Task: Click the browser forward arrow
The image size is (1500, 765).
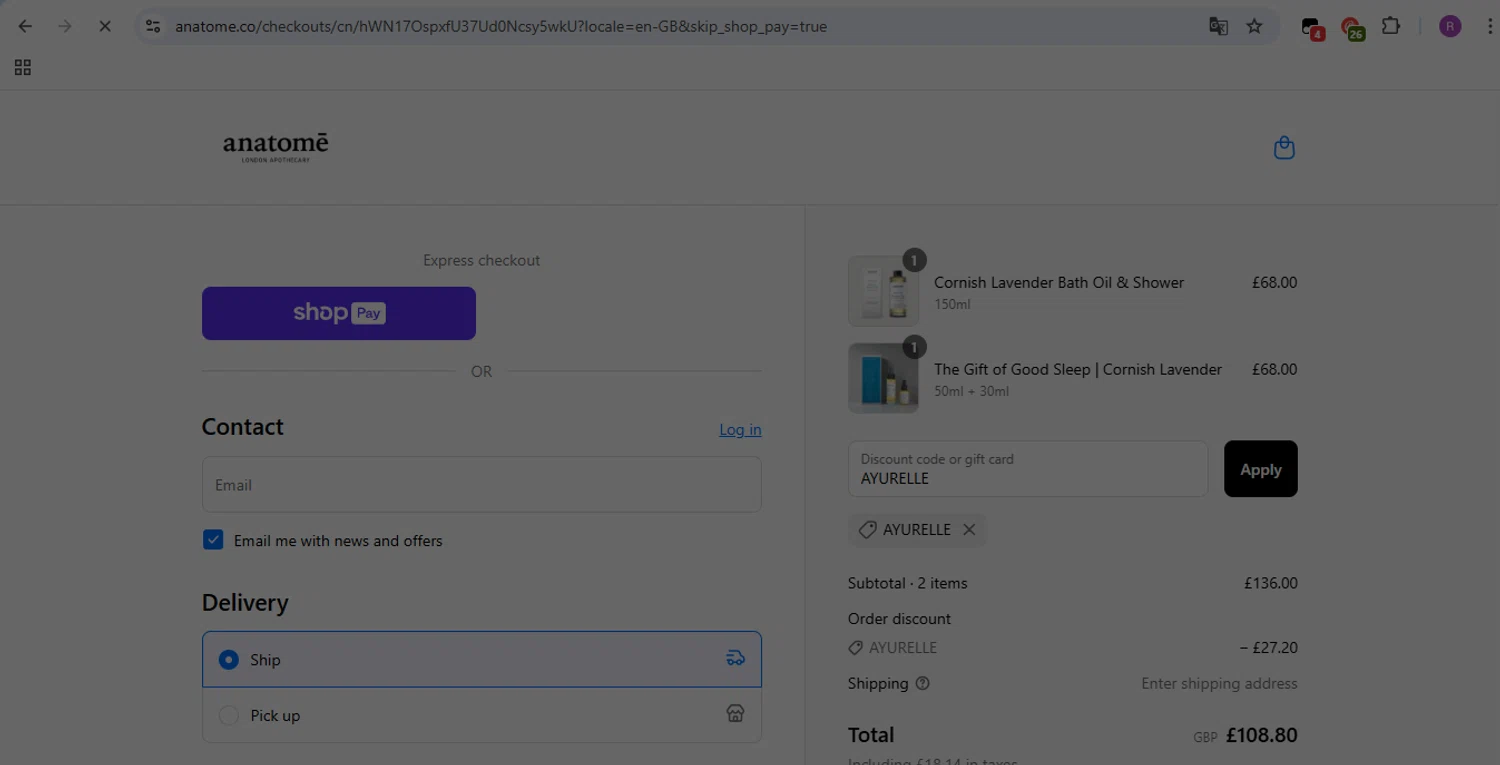Action: point(65,27)
